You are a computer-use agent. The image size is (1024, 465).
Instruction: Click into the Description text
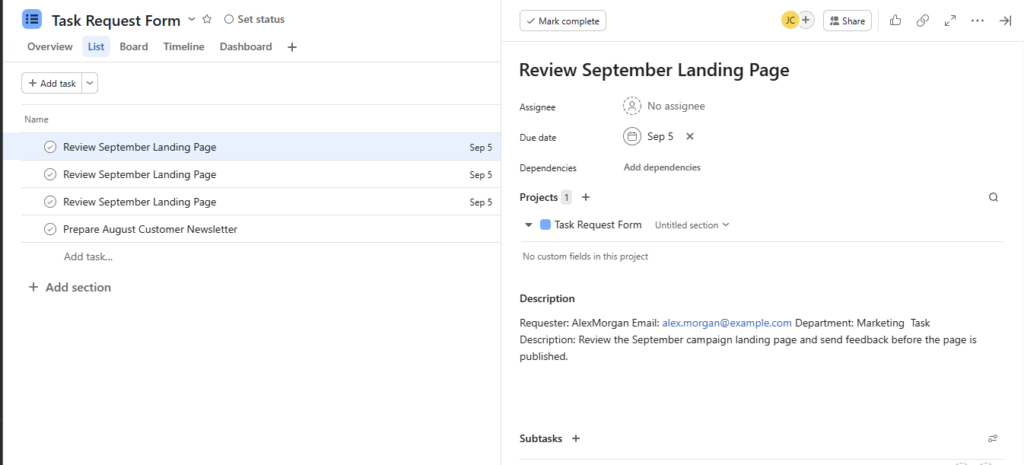(748, 340)
